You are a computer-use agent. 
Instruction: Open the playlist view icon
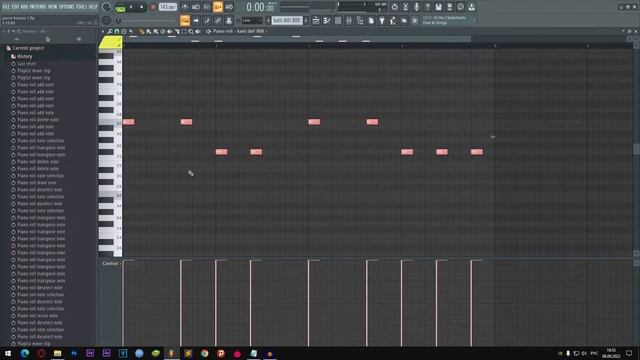coord(316,20)
